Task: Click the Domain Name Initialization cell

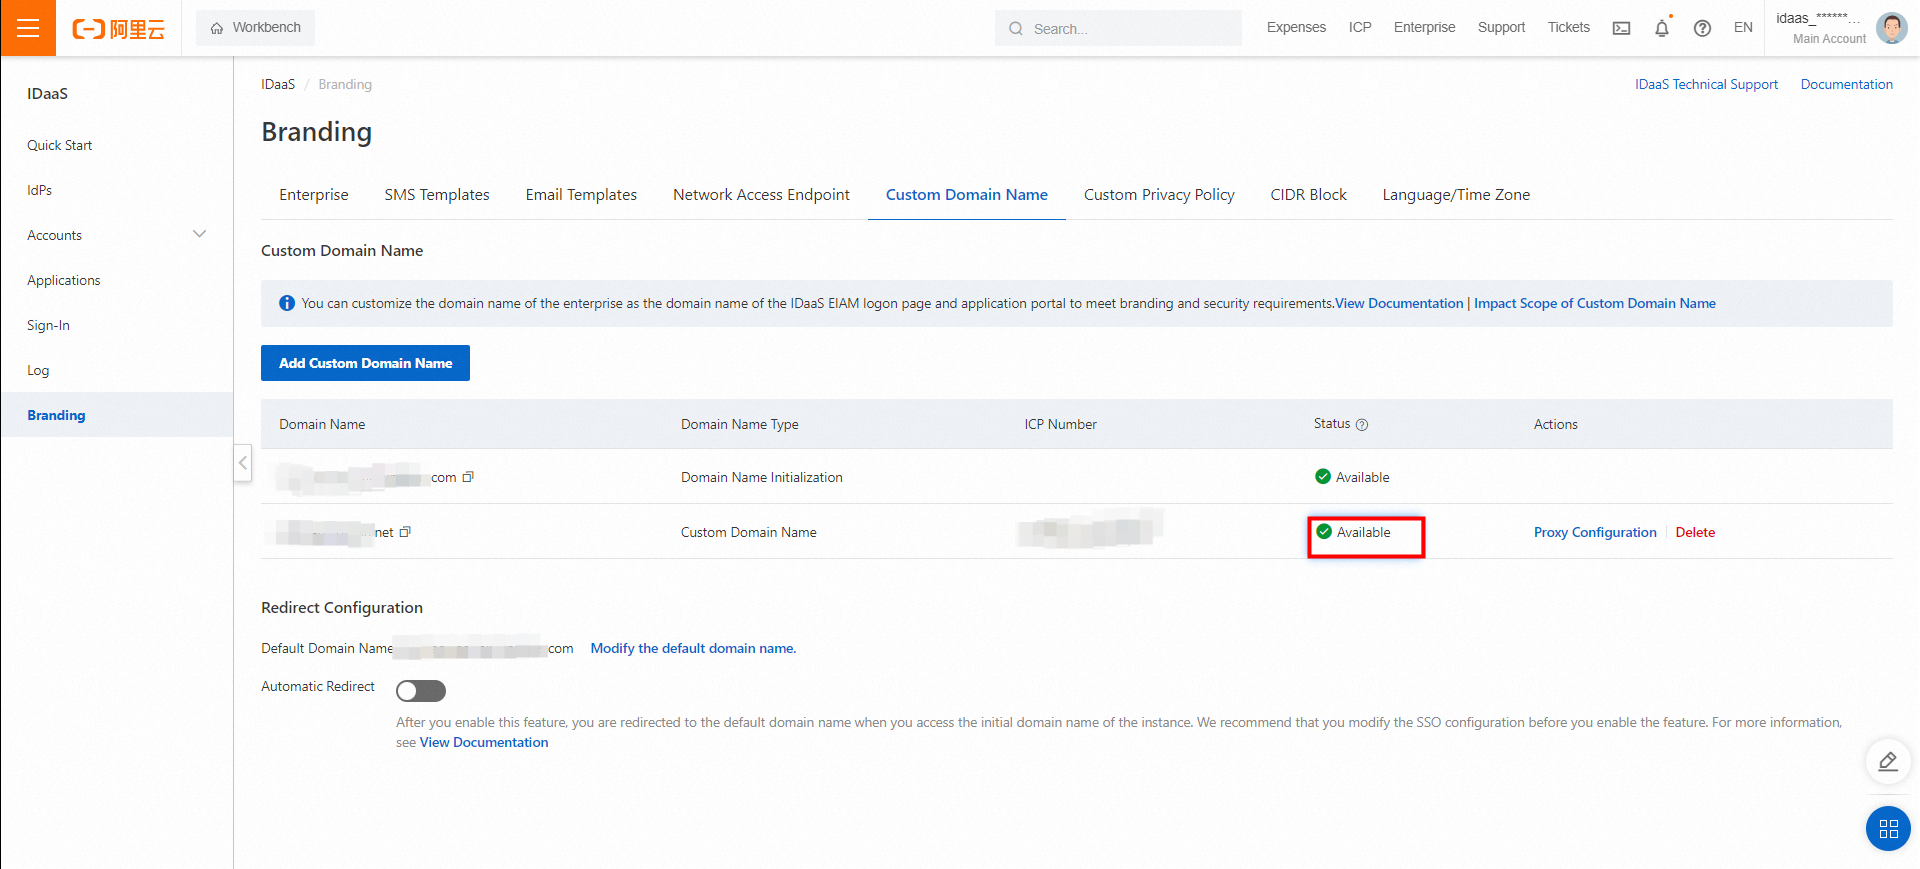Action: click(762, 477)
